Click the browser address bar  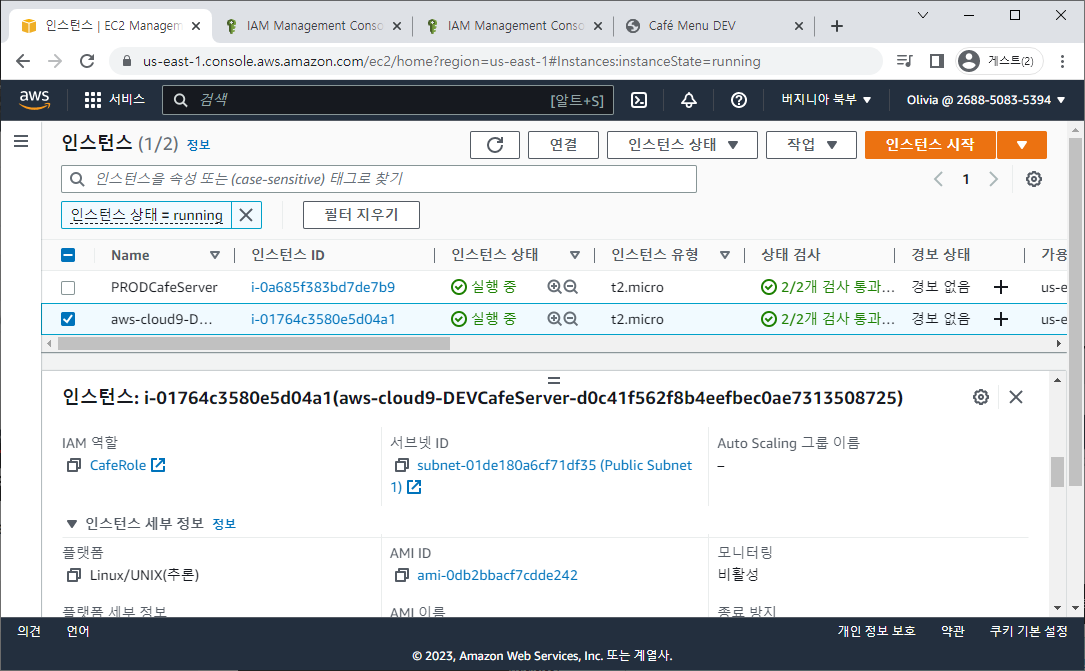(x=495, y=61)
